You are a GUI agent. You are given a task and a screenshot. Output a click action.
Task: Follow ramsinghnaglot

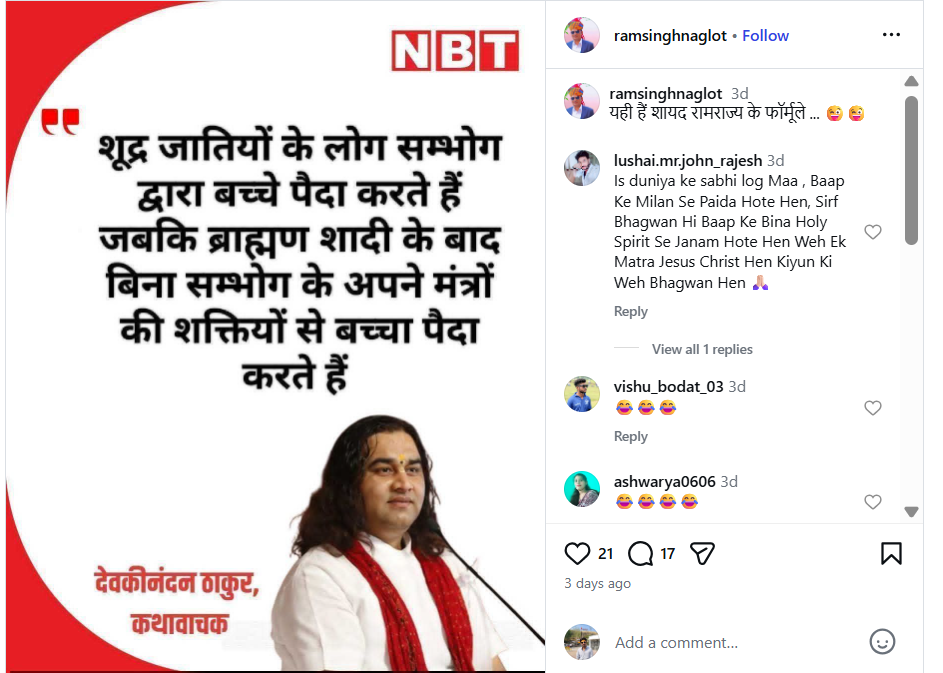coord(765,36)
